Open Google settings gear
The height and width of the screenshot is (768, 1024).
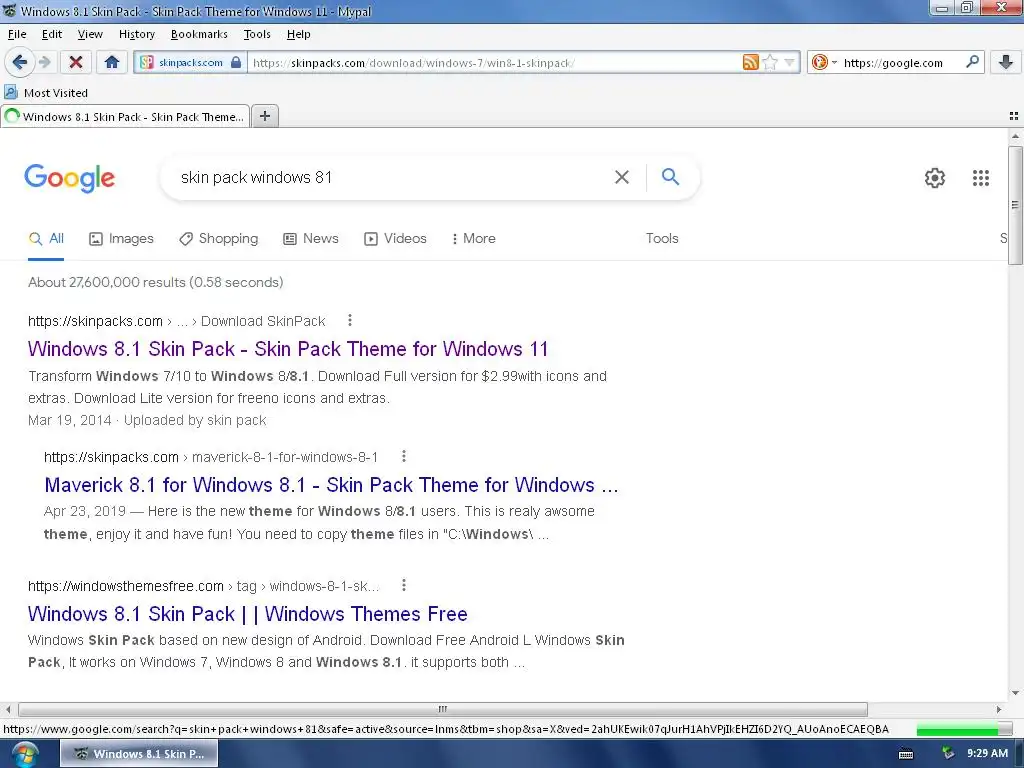point(935,178)
